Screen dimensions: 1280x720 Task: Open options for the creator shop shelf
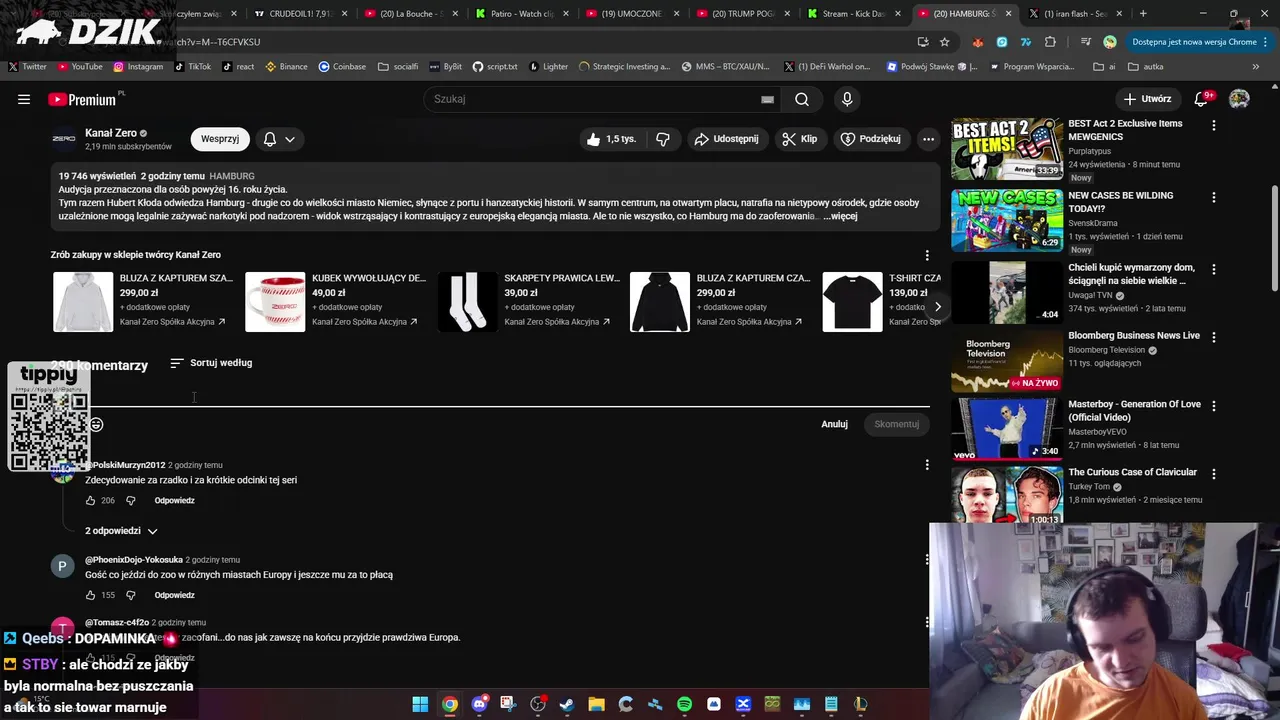click(x=927, y=255)
